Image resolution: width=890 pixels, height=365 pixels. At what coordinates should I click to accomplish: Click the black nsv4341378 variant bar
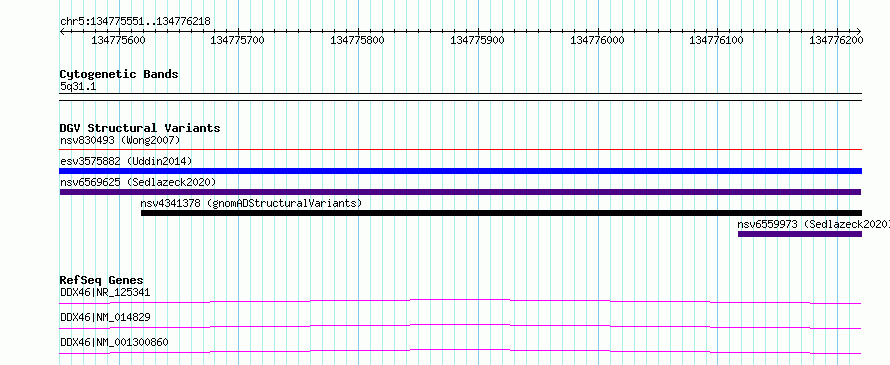[501, 213]
